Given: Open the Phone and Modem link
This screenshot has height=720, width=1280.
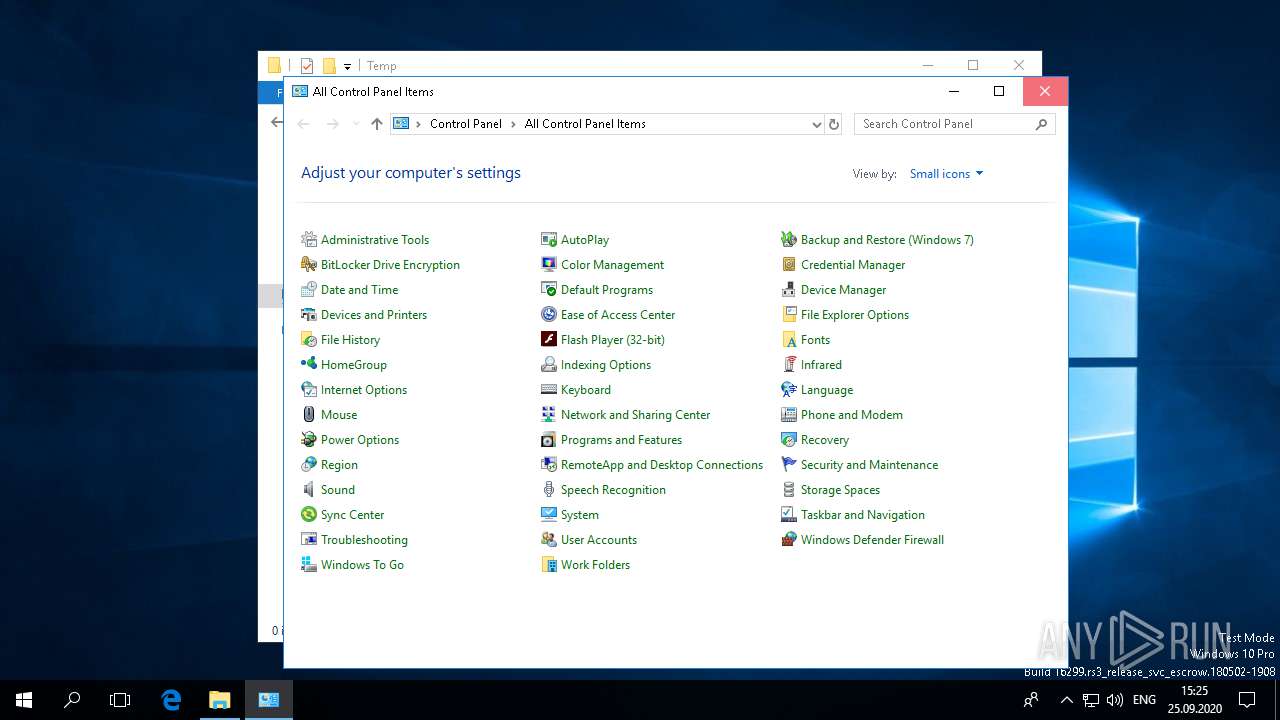Looking at the screenshot, I should (x=852, y=415).
